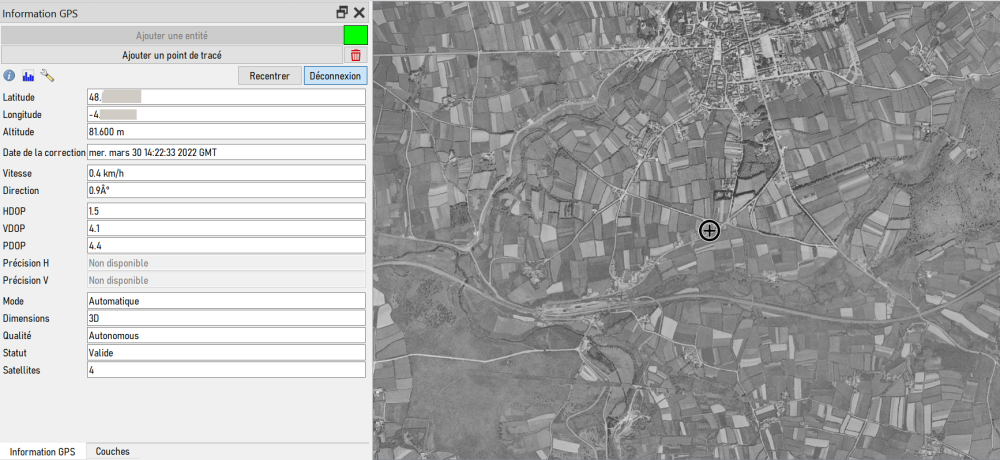
Task: Click the red trash icon to reset track
Action: [x=356, y=55]
